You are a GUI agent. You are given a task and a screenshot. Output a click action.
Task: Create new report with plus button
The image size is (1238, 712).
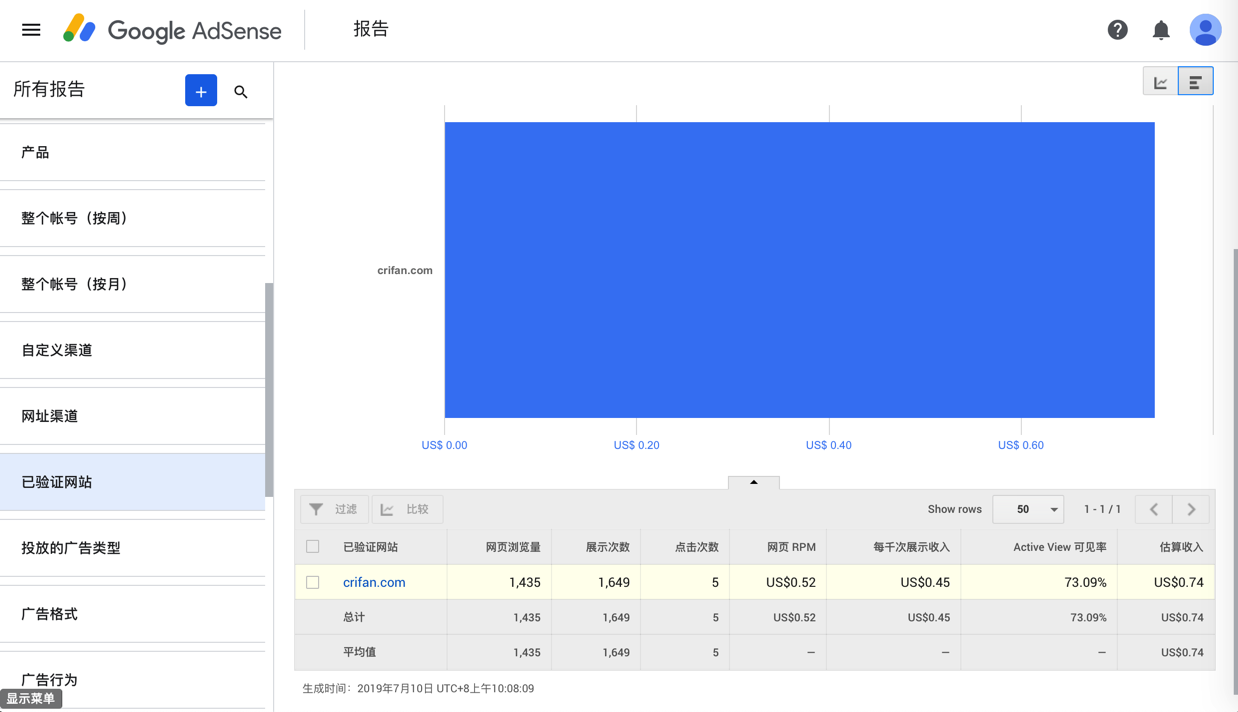(201, 91)
